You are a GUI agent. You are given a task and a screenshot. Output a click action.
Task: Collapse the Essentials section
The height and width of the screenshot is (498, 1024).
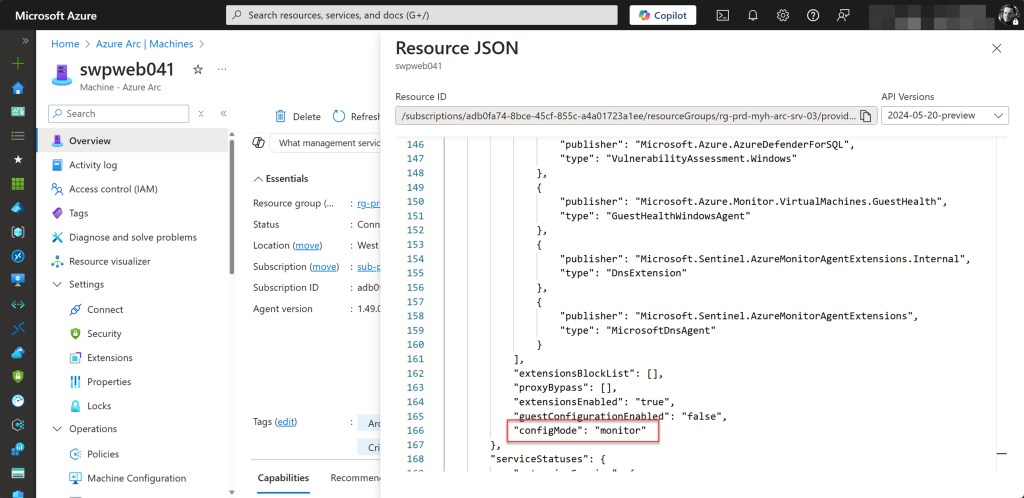257,179
